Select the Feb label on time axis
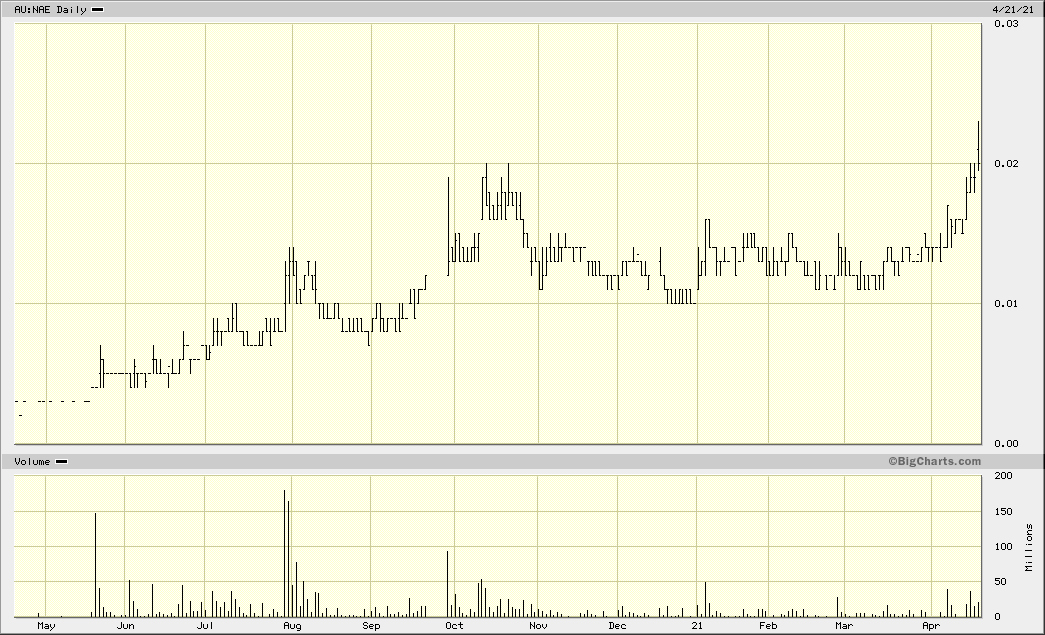Screen dimensions: 1045x635 point(768,626)
